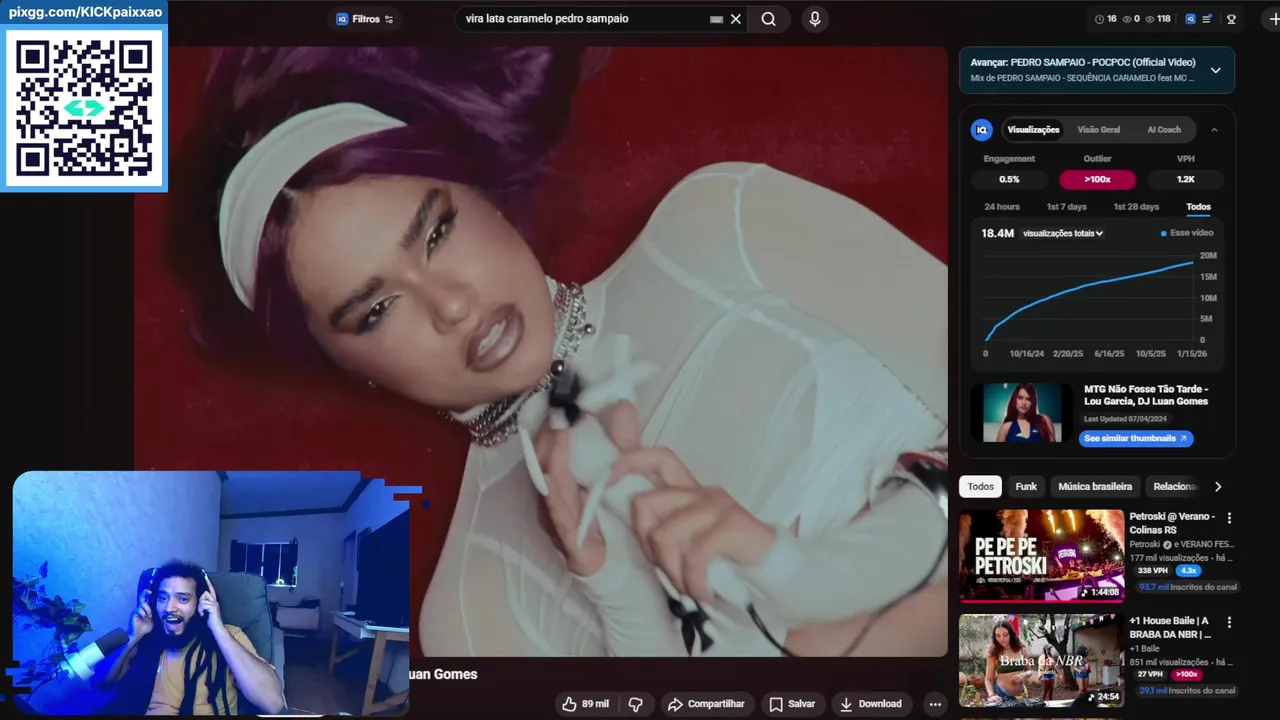The width and height of the screenshot is (1280, 720).
Task: Click the Salvar button
Action: click(x=791, y=704)
